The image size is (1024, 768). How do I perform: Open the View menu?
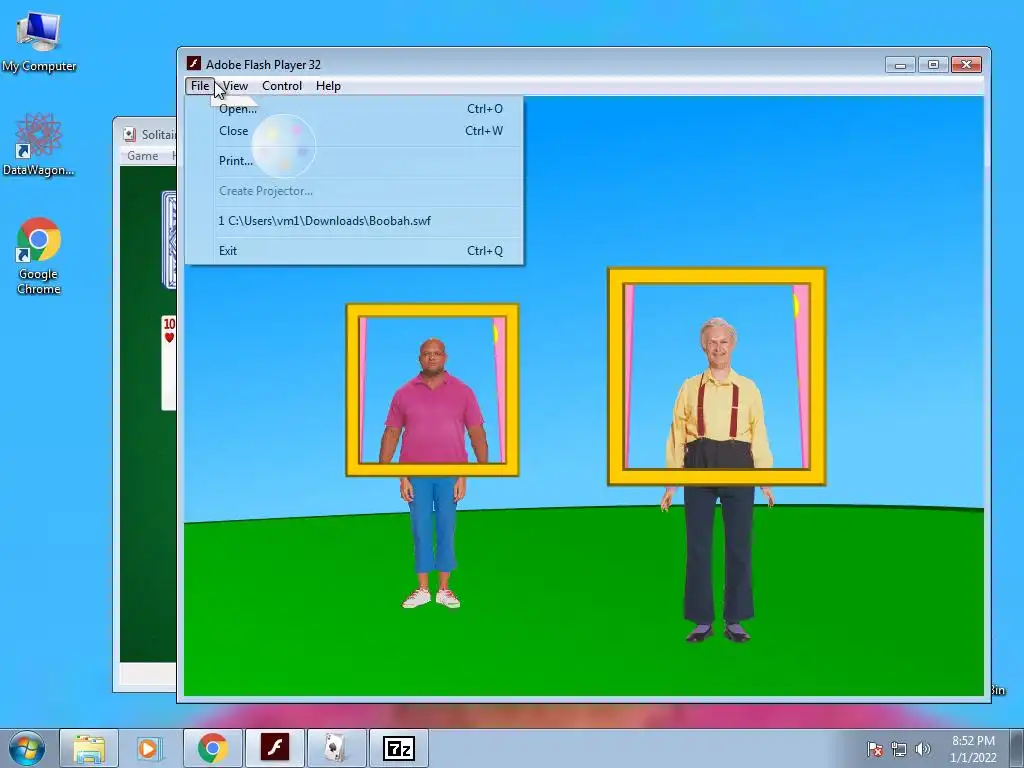point(235,86)
